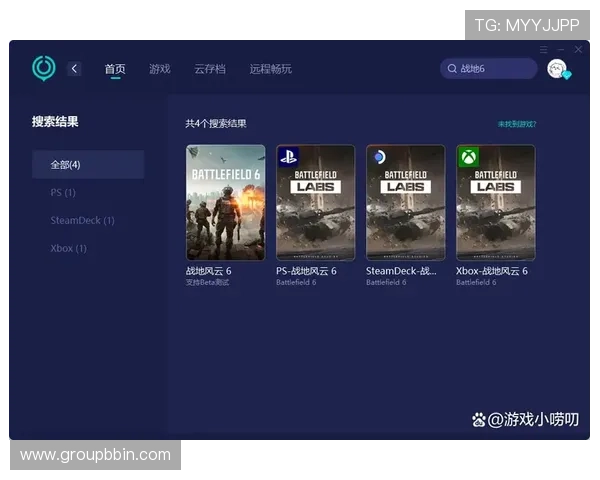Click the search magnifier icon
This screenshot has height=480, width=600.
pos(452,69)
